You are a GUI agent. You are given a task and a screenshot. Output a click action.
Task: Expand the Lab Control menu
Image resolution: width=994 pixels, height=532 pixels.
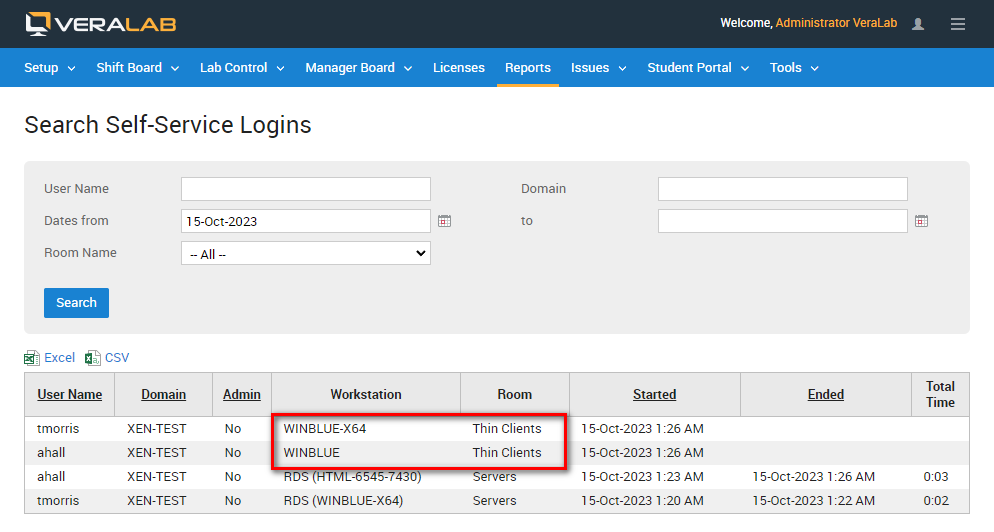pyautogui.click(x=242, y=68)
